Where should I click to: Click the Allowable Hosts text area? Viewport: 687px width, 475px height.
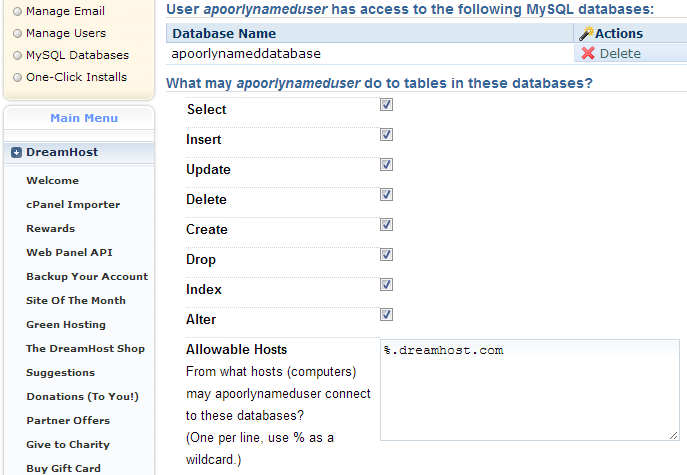coord(530,390)
